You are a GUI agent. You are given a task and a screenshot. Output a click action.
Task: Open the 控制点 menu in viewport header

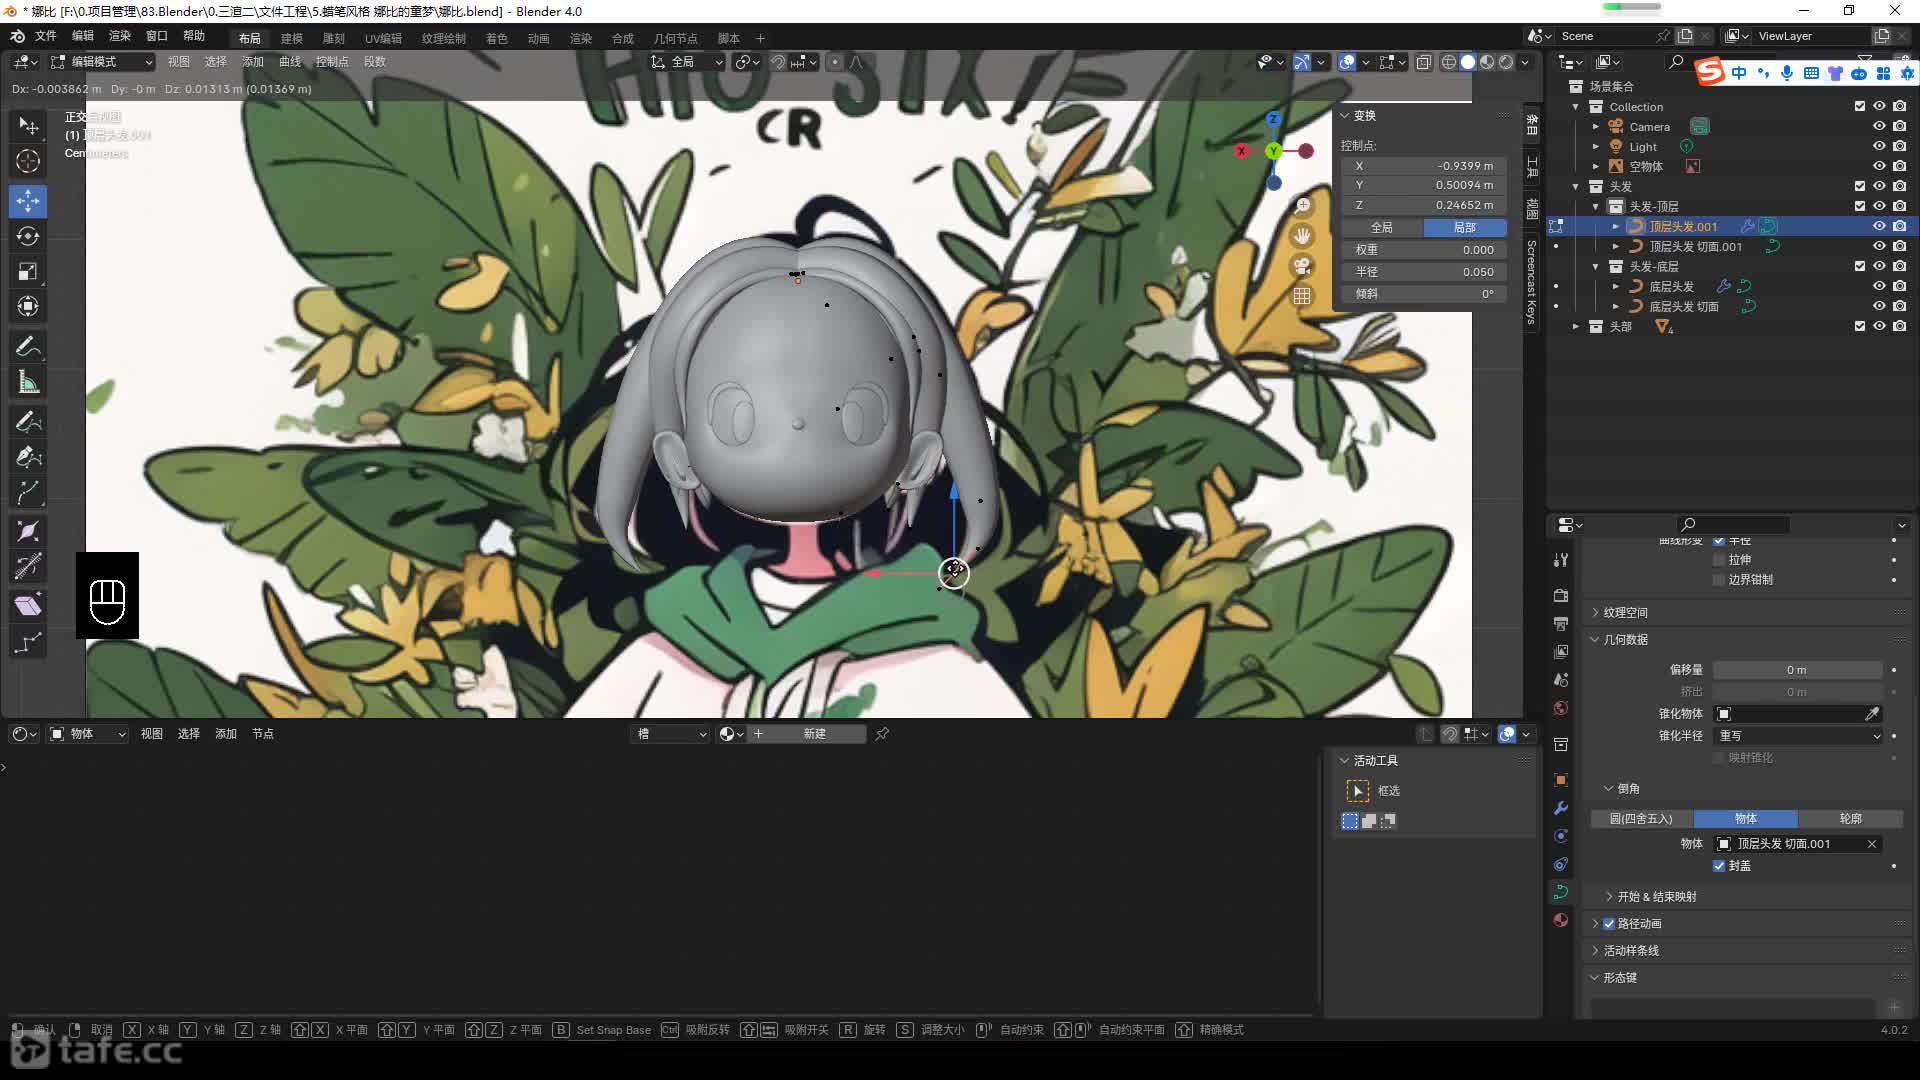pos(332,62)
